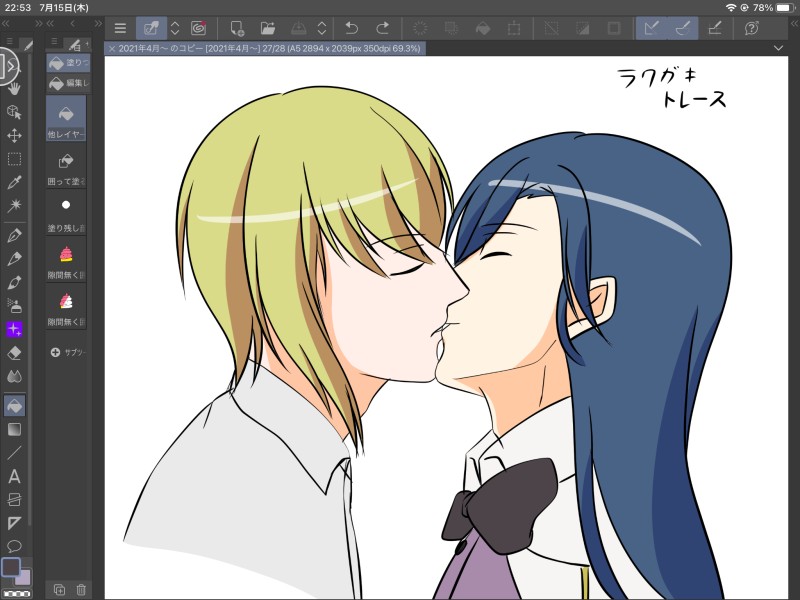Collapse the tool palette with left double-arrow
This screenshot has width=800, height=600.
(6, 23)
